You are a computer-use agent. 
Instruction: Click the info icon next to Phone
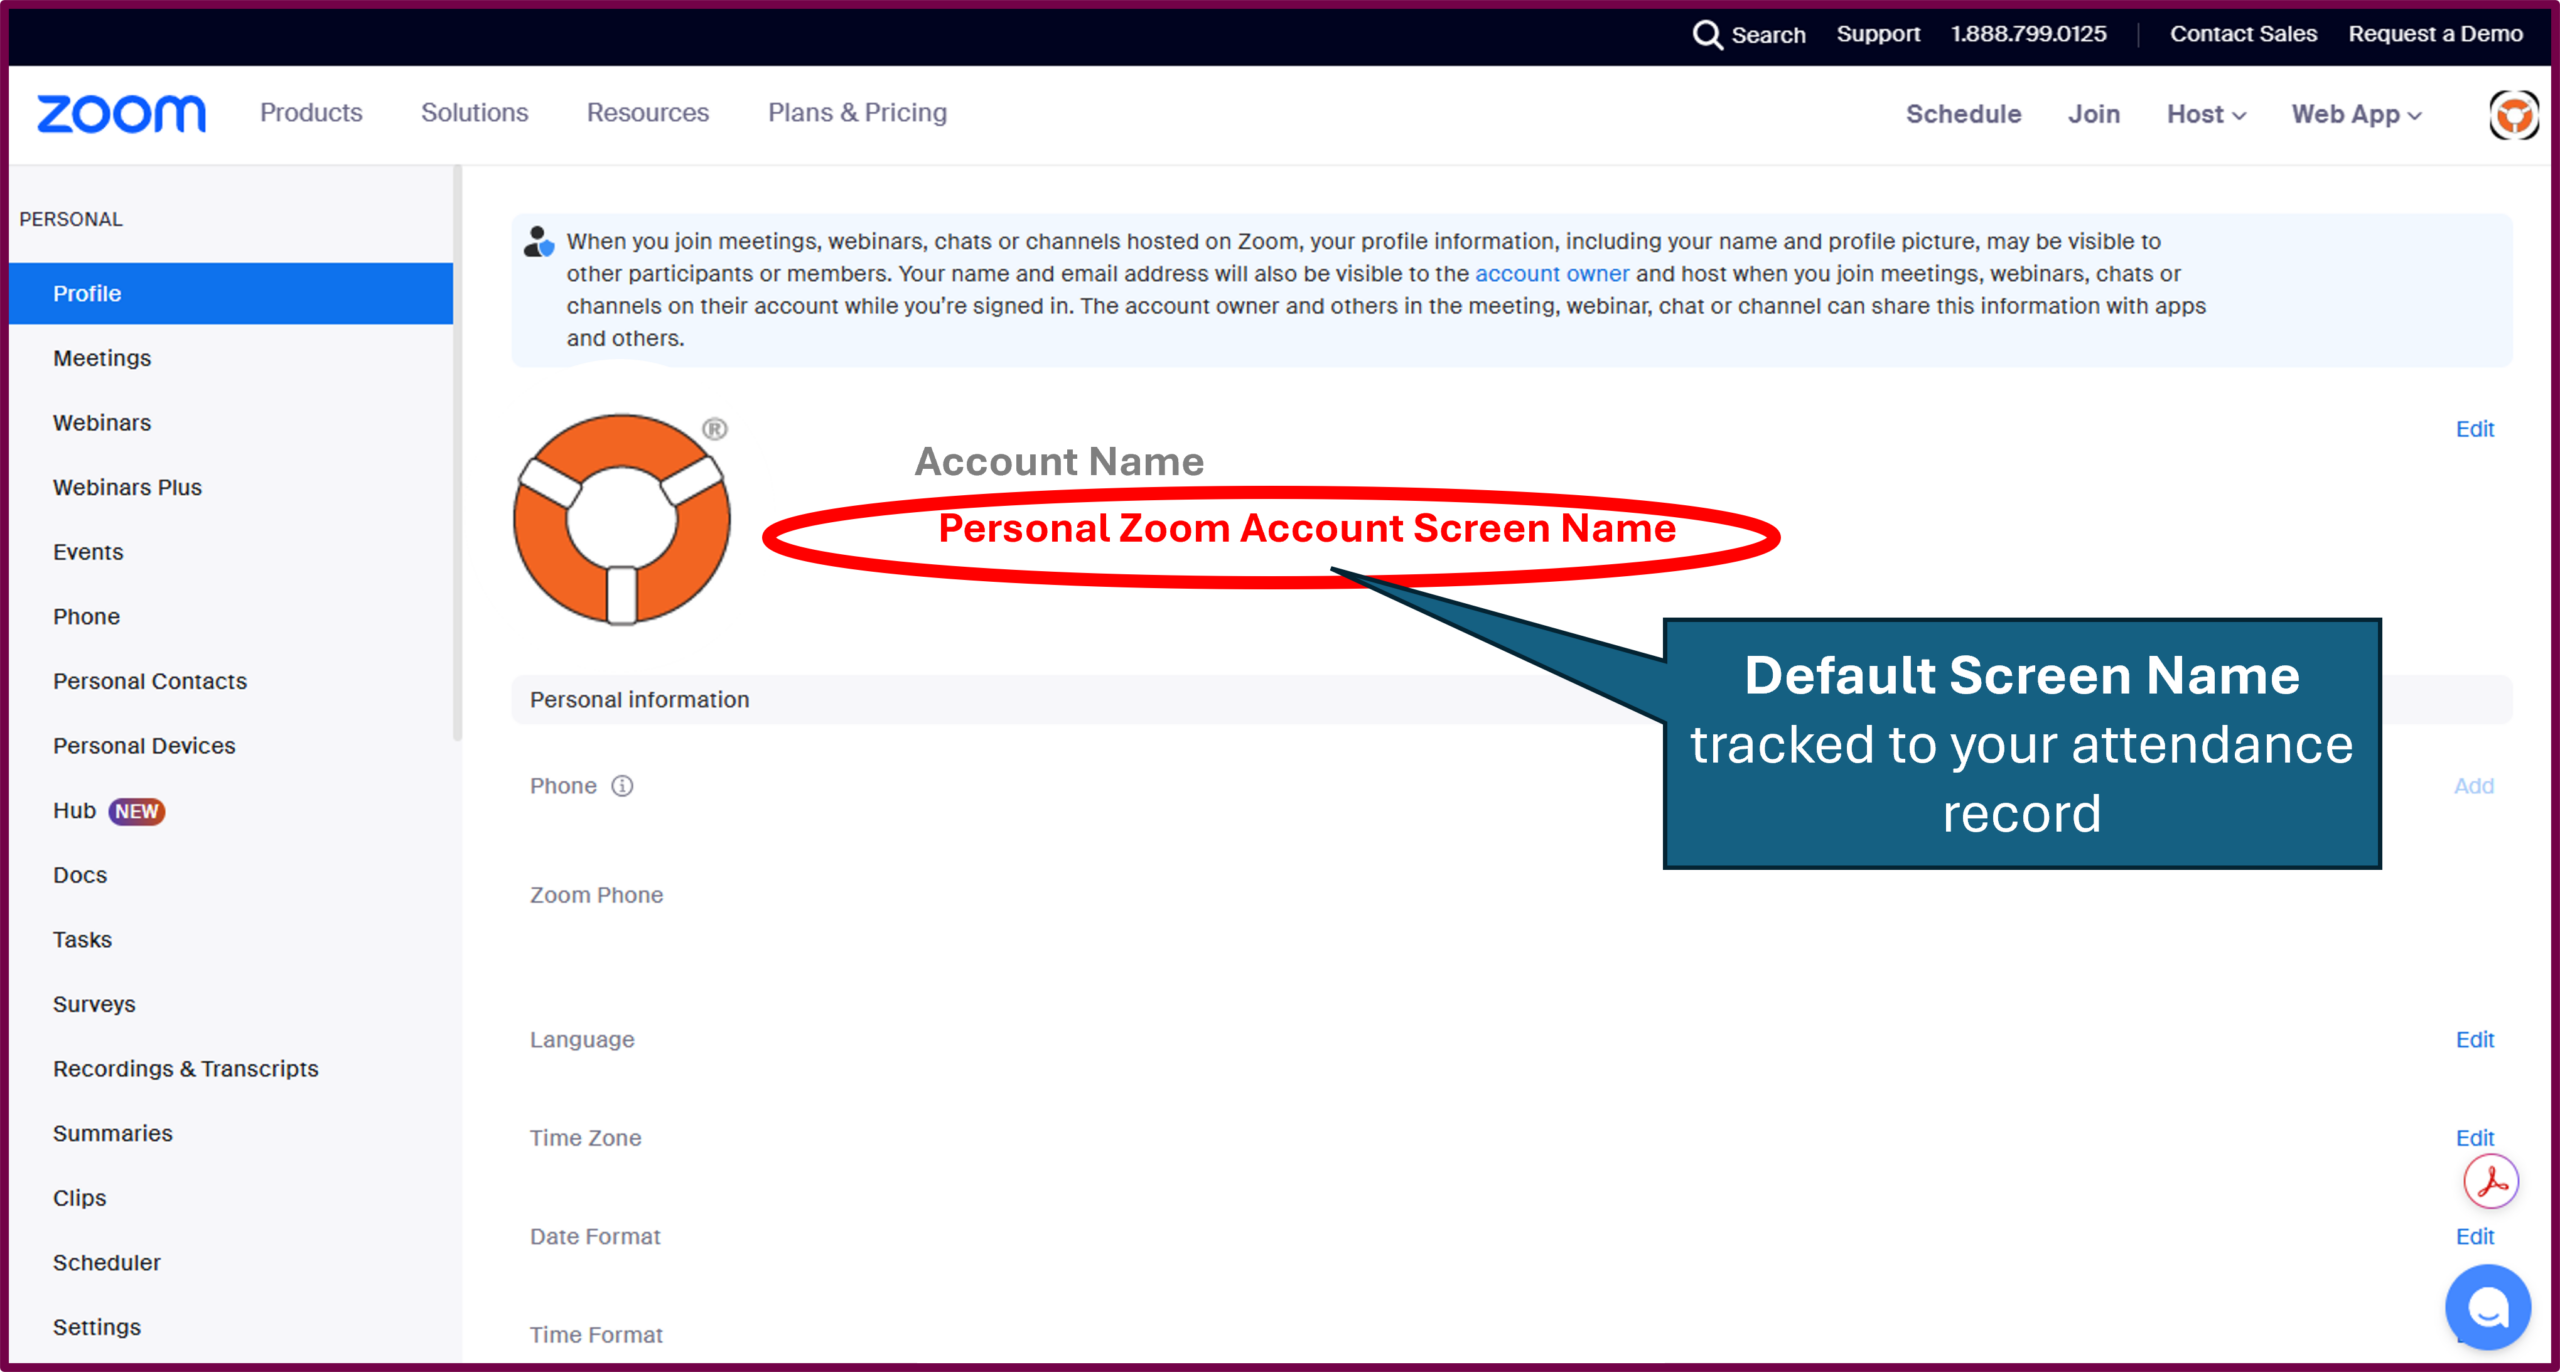pos(622,786)
